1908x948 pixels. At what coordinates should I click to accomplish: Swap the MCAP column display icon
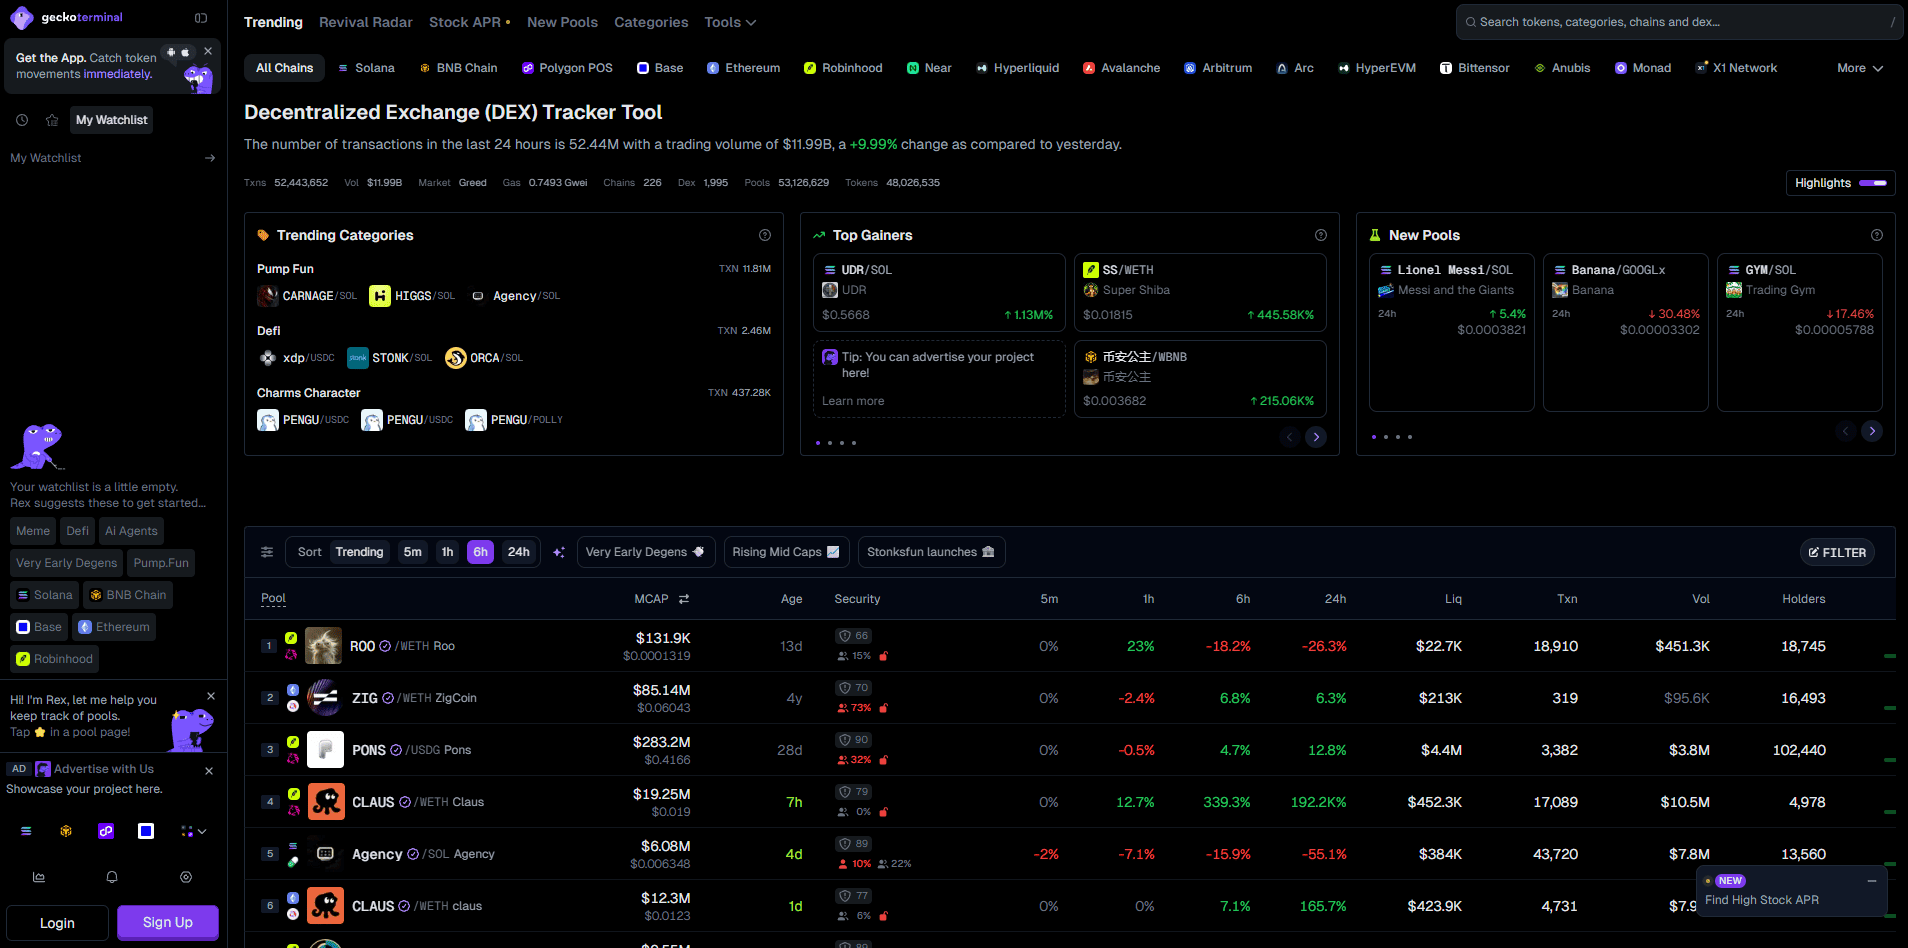pos(684,599)
